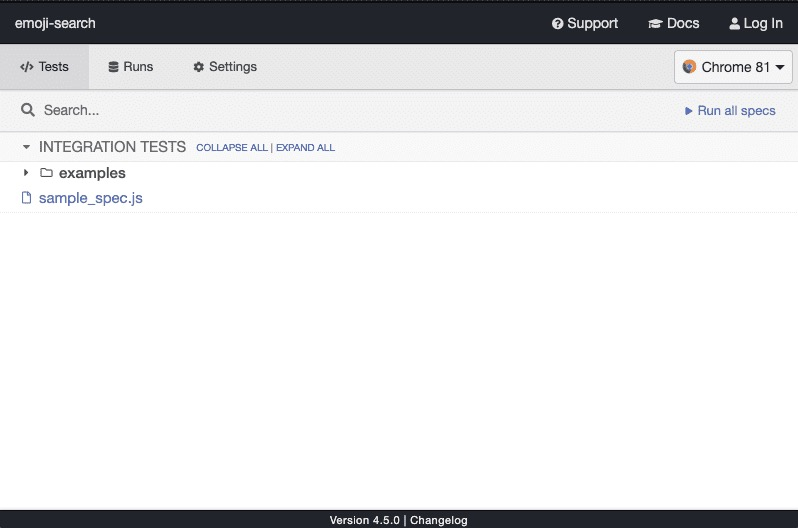Click the Runs database icon
Viewport: 798px width, 528px height.
click(x=113, y=67)
